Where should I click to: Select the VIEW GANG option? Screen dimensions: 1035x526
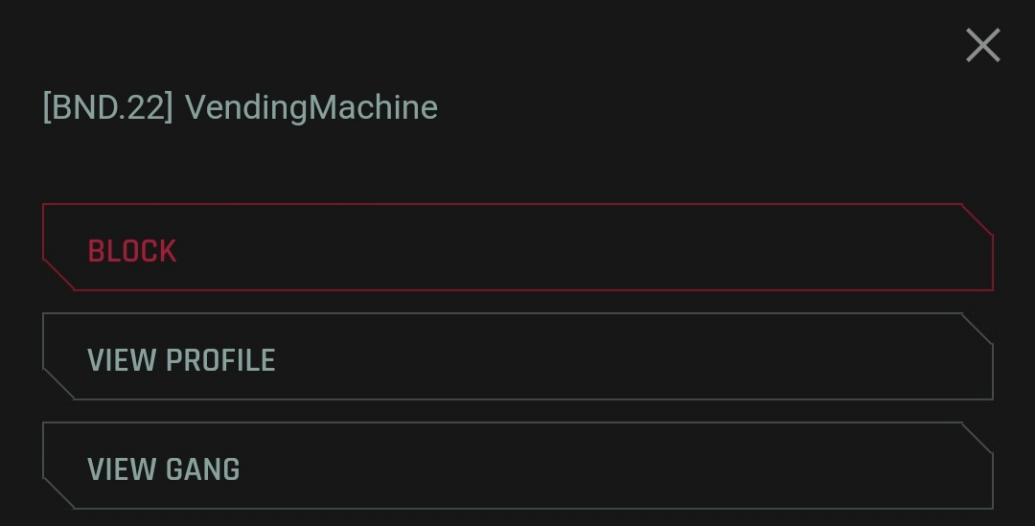pos(517,466)
